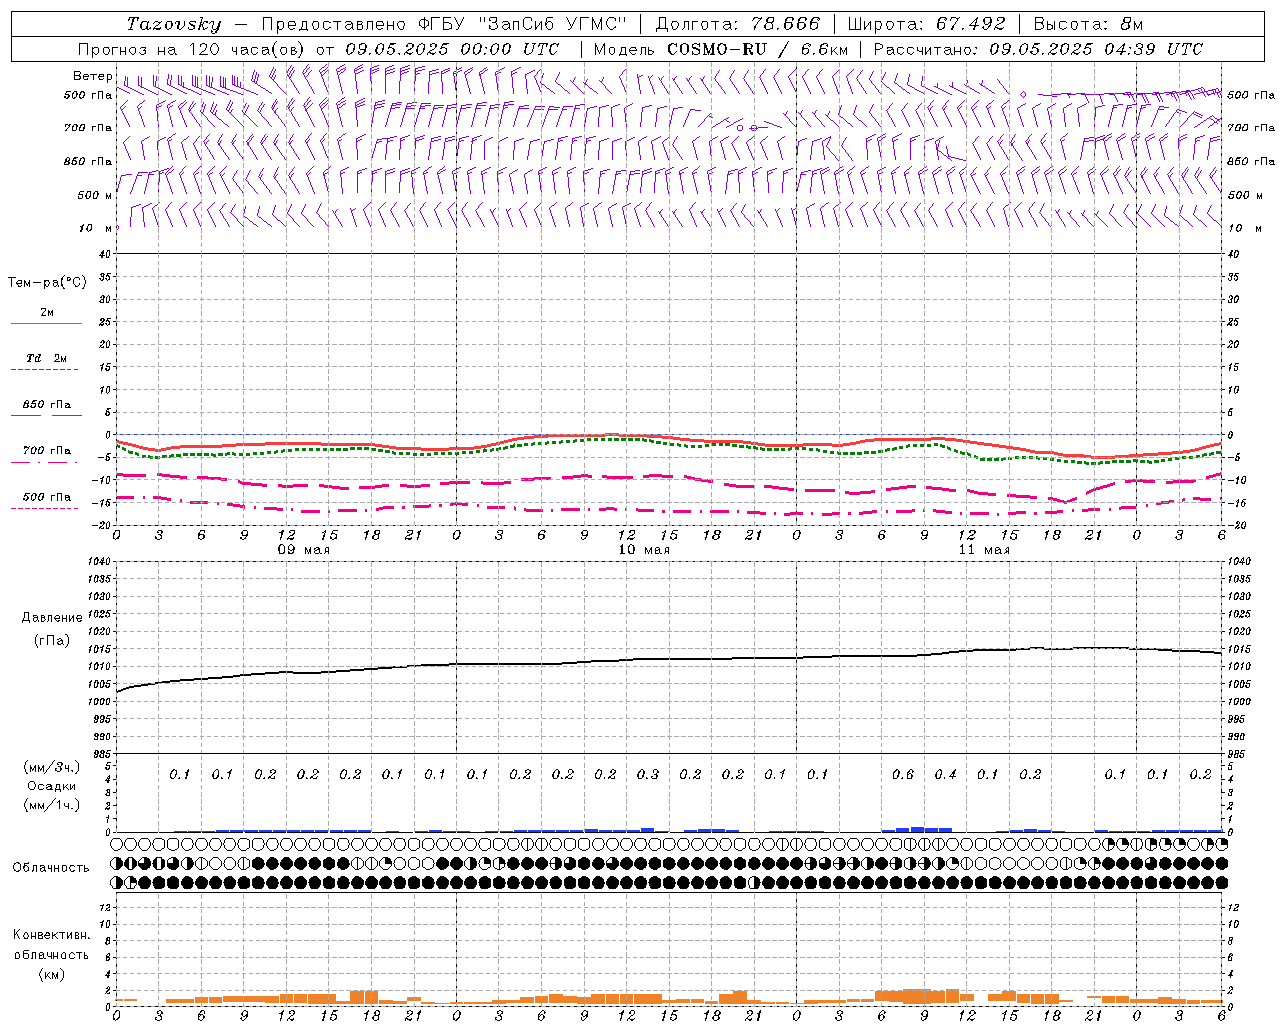Click the model name "COSMO-RU / 6.6км"
This screenshot has width=1280, height=1024.
(758, 49)
